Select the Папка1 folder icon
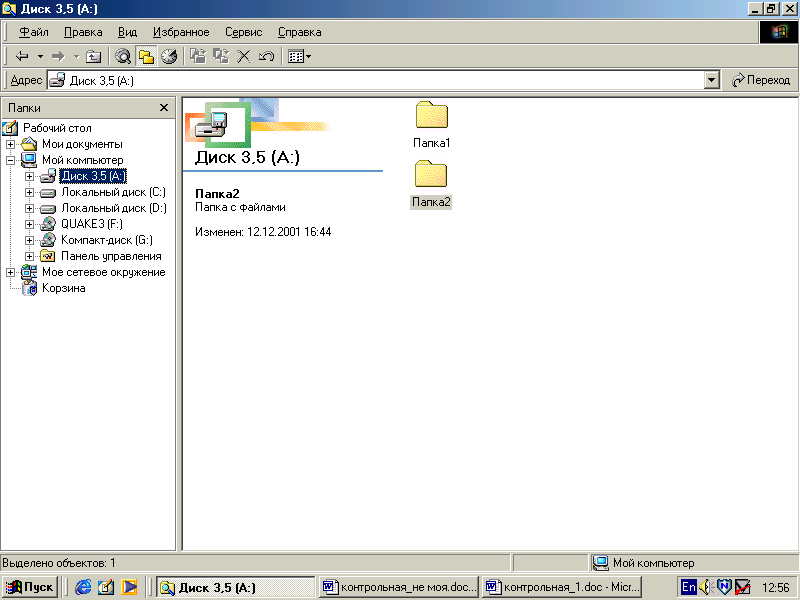This screenshot has width=800, height=600. click(x=432, y=115)
